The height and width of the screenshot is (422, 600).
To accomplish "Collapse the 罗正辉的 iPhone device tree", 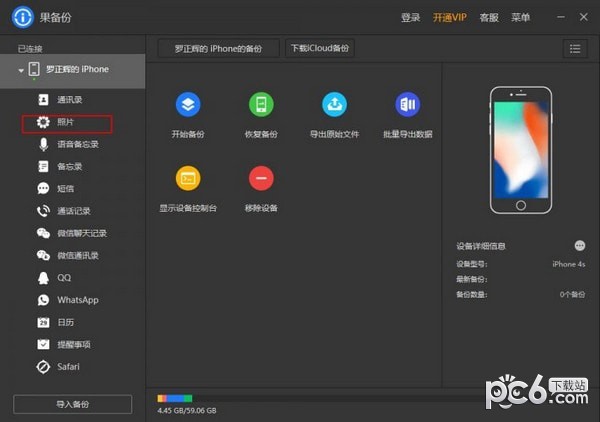I will 21,70.
